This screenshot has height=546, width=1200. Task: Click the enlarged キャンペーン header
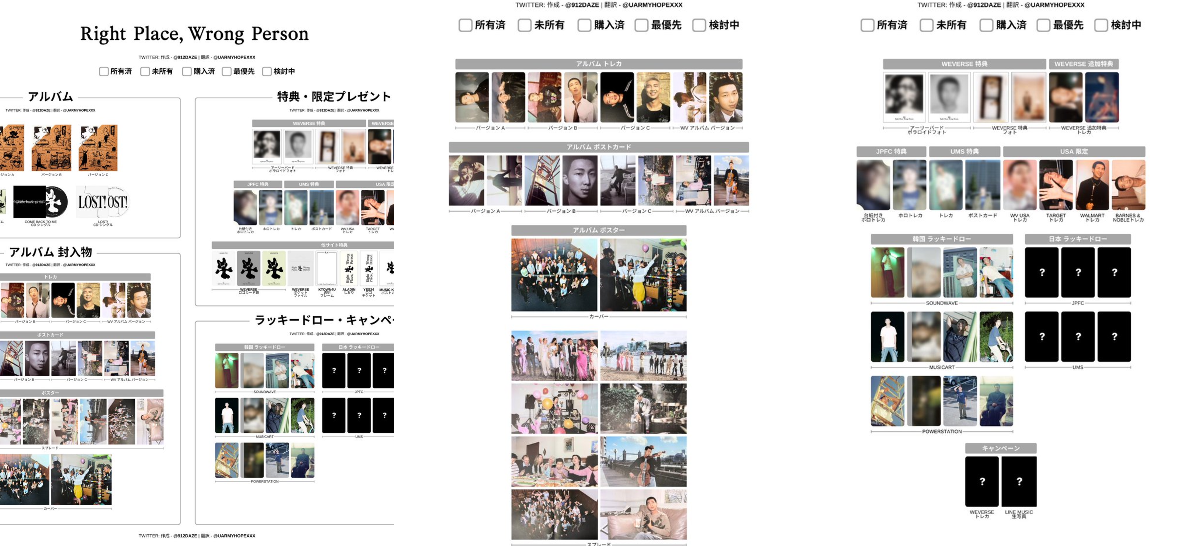1001,449
